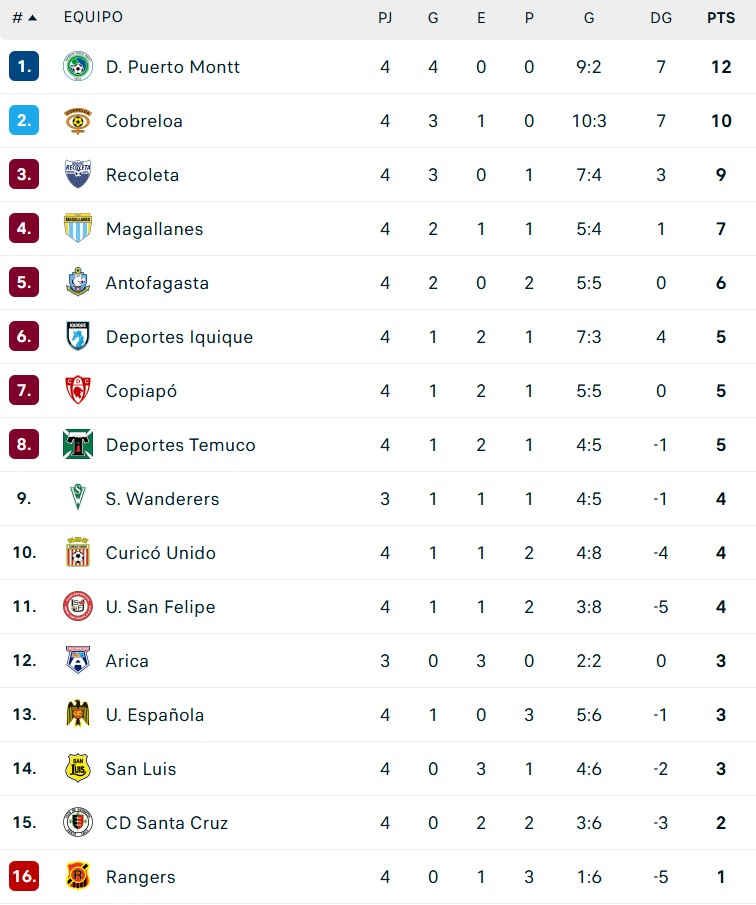Click the D. Puerto Montt club crest
The height and width of the screenshot is (905, 756).
tap(78, 67)
